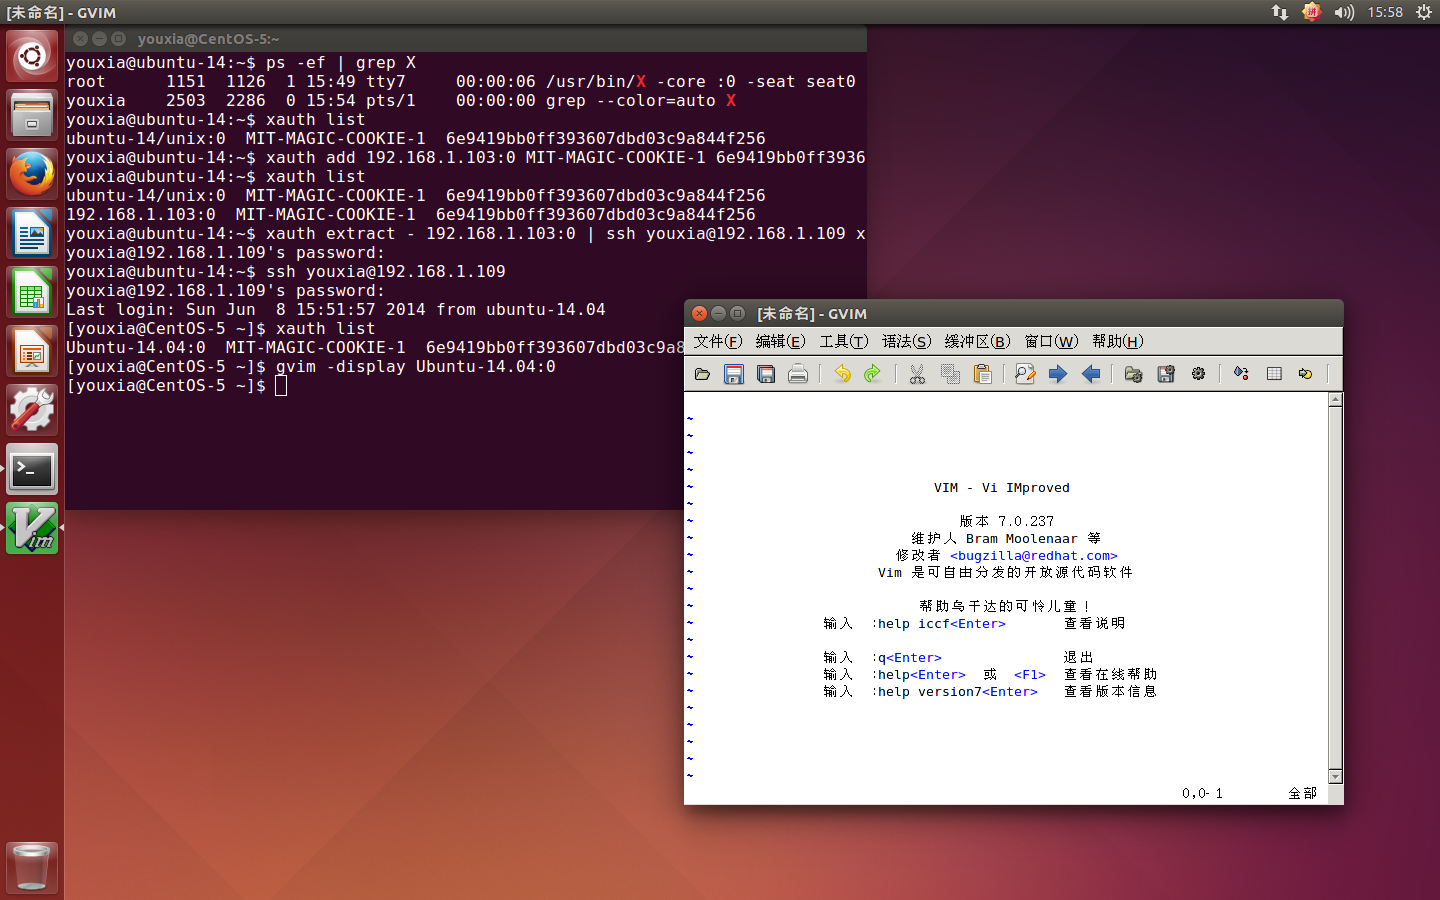Click the '0,0-1' cursor position in Vim
Viewport: 1440px width, 900px height.
click(1202, 793)
